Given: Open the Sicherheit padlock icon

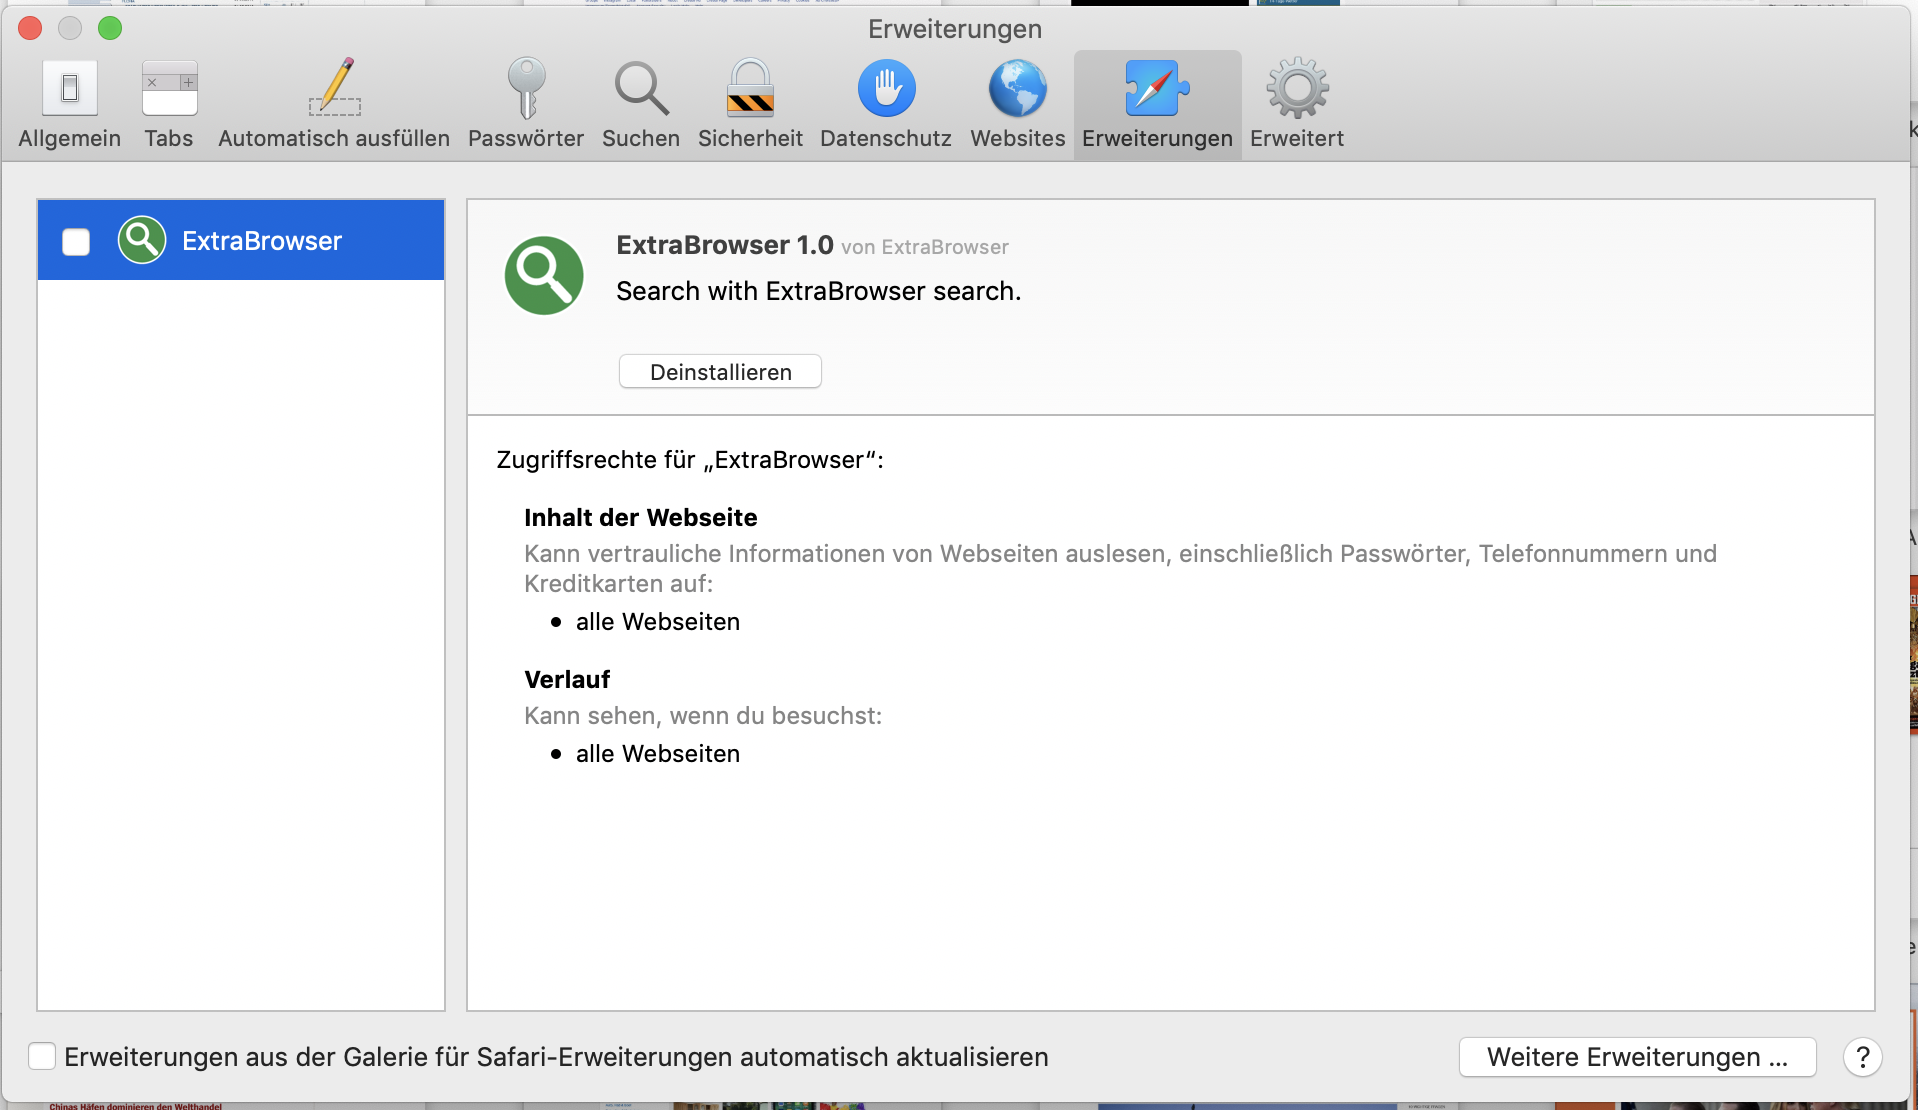Looking at the screenshot, I should [x=750, y=88].
